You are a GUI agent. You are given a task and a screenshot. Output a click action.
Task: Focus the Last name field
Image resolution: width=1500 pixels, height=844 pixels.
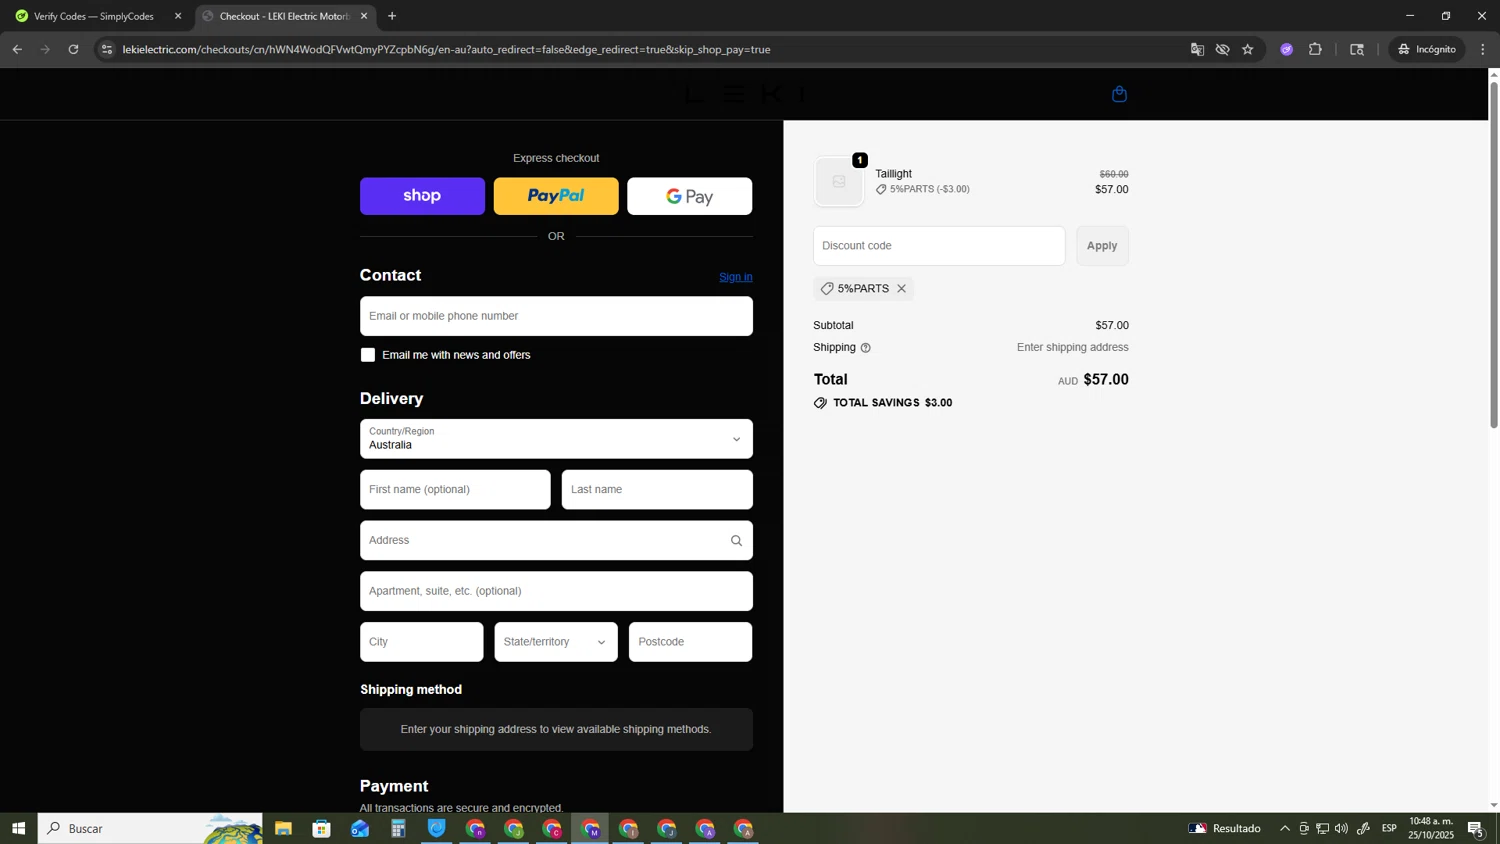[x=657, y=490]
